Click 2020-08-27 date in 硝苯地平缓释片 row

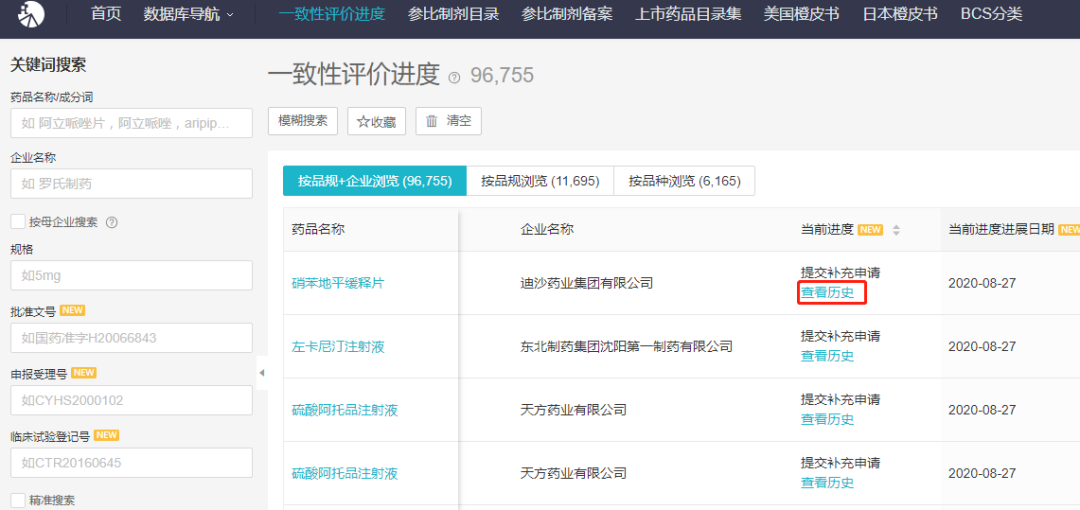click(x=982, y=283)
